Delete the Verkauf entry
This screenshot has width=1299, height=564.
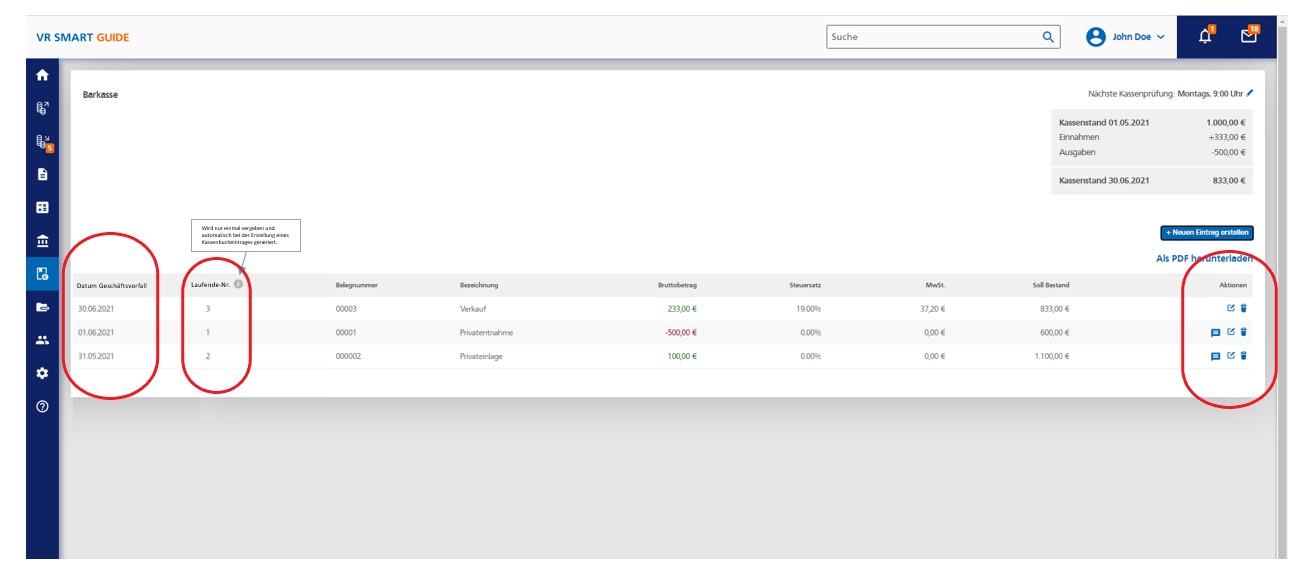tap(1244, 309)
